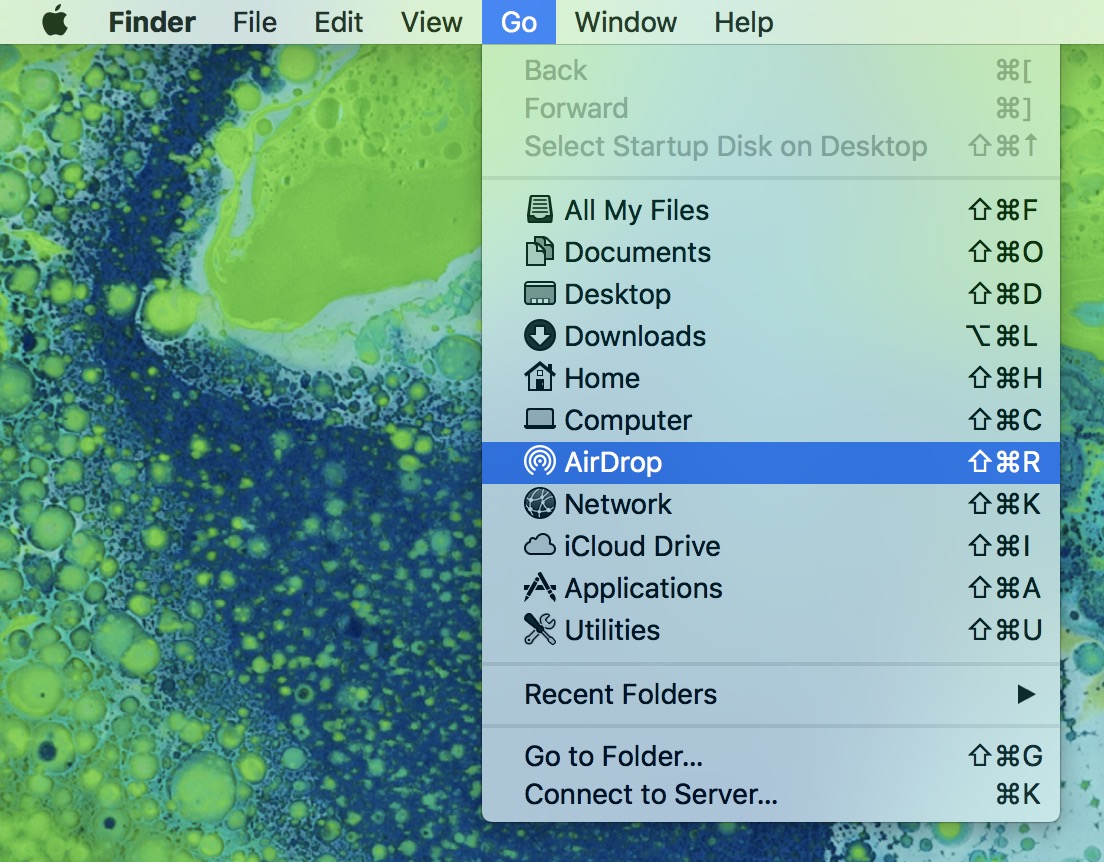This screenshot has height=862, width=1104.
Task: Click the Desktop icon in Go menu
Action: click(x=539, y=294)
